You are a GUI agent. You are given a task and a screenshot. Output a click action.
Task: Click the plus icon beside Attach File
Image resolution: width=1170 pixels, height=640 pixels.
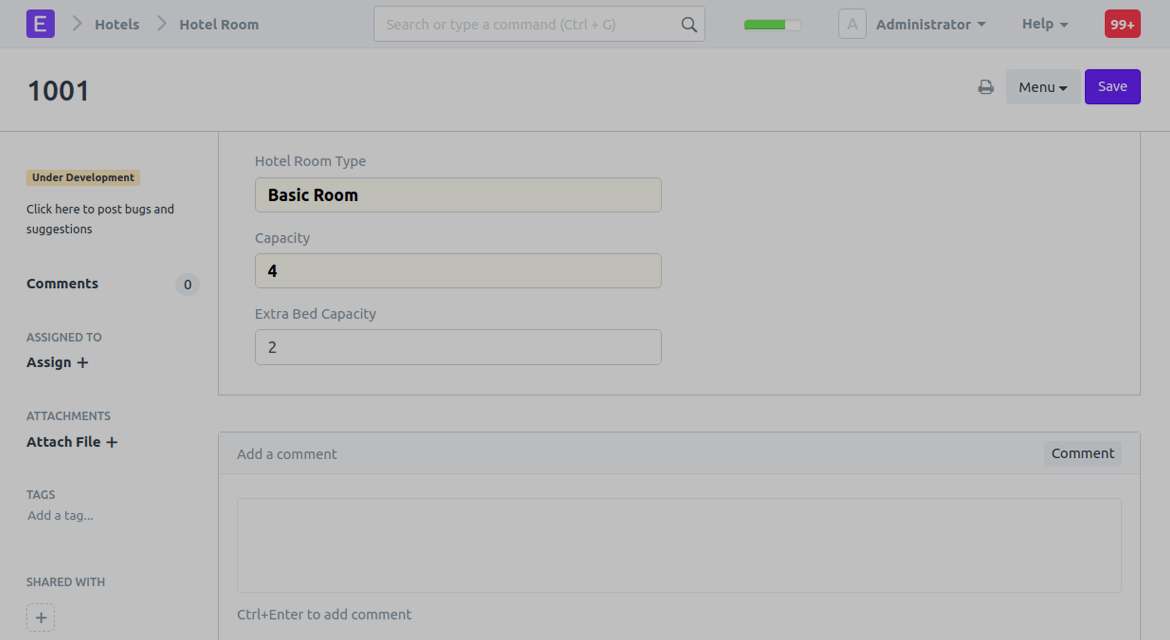(x=112, y=442)
